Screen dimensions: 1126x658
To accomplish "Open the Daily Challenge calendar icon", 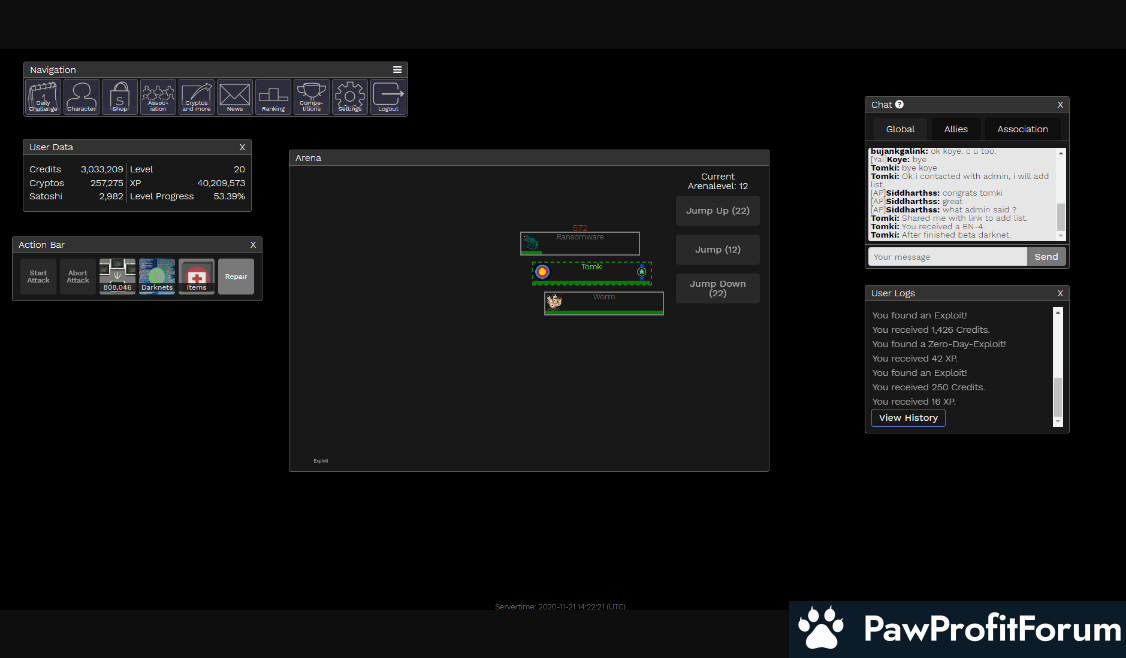I will click(43, 97).
